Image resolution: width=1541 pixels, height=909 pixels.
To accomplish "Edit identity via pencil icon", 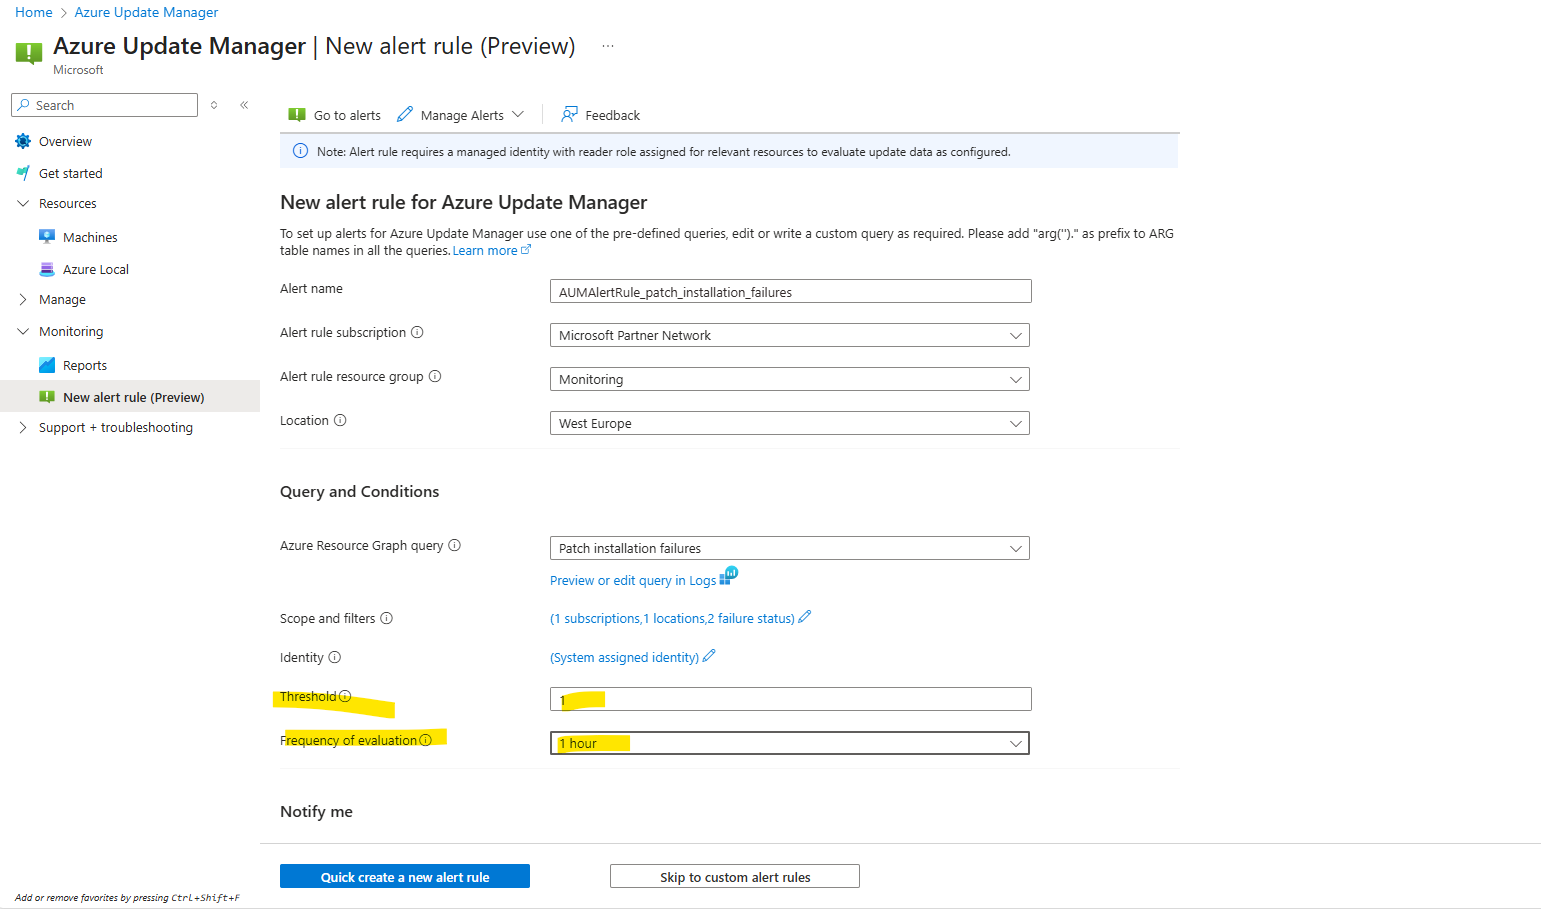I will tap(709, 656).
